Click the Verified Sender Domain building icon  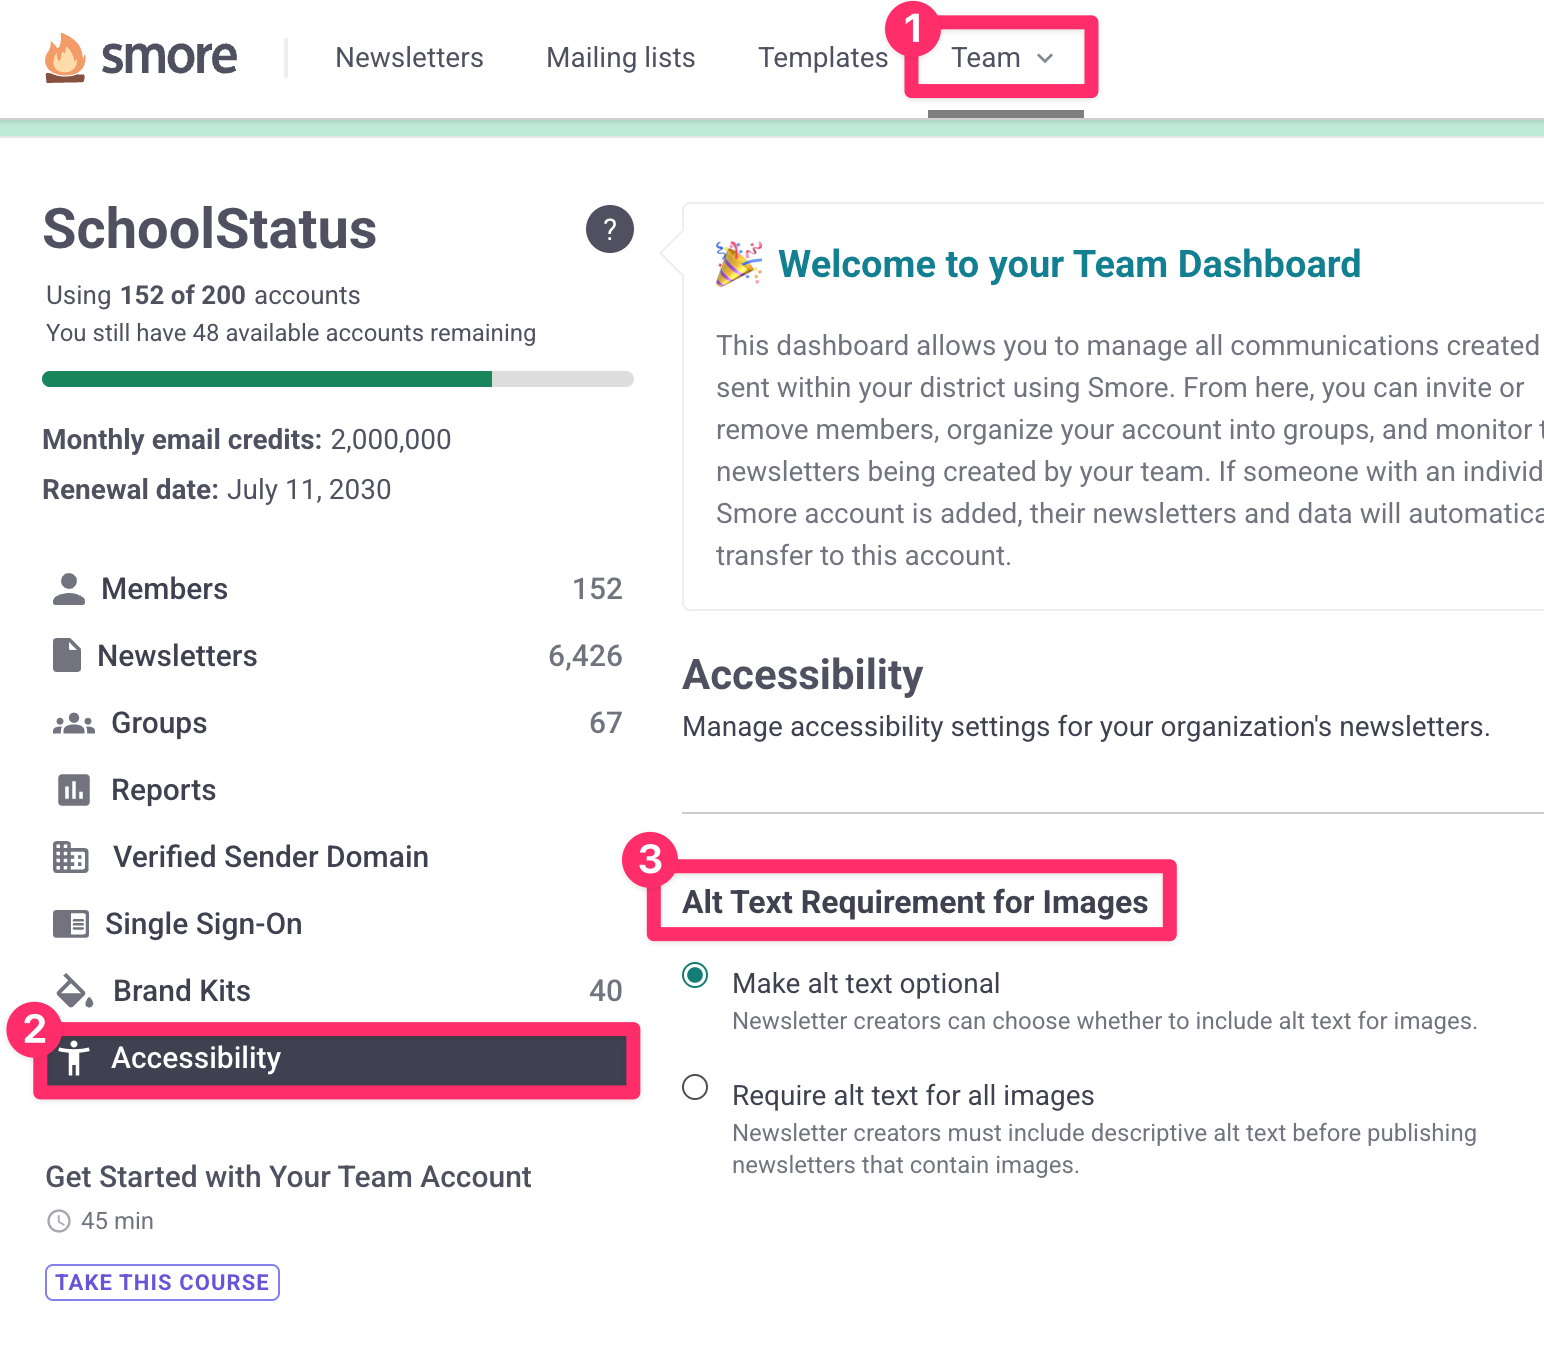(71, 857)
